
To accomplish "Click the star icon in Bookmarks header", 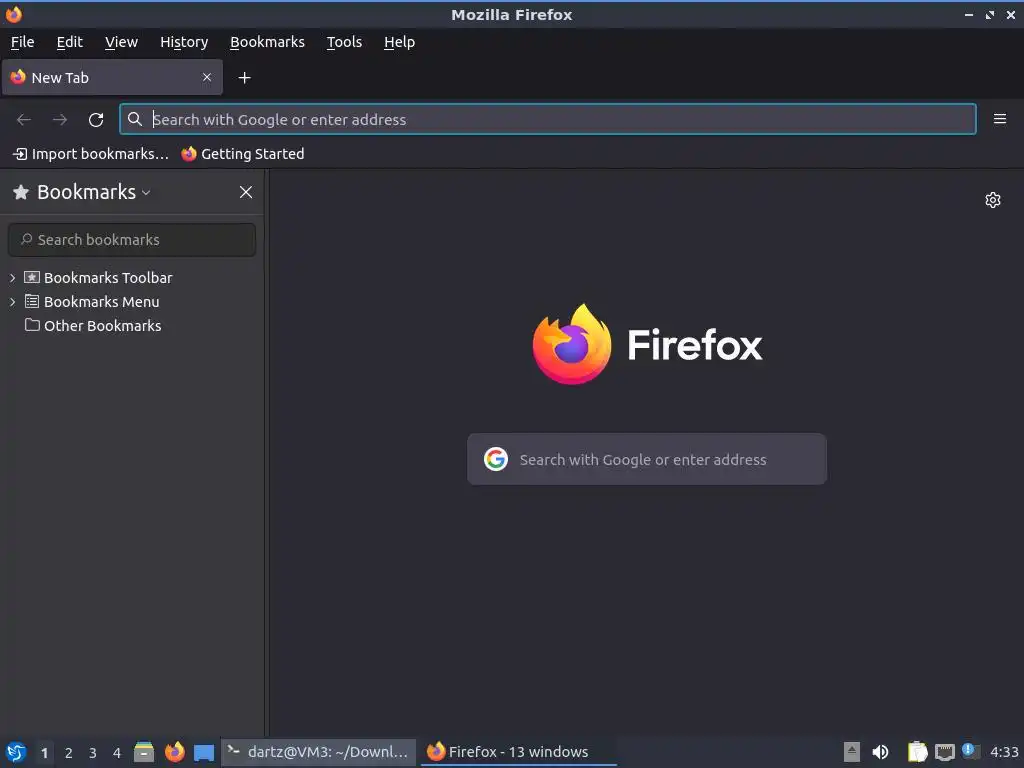I will 21,192.
